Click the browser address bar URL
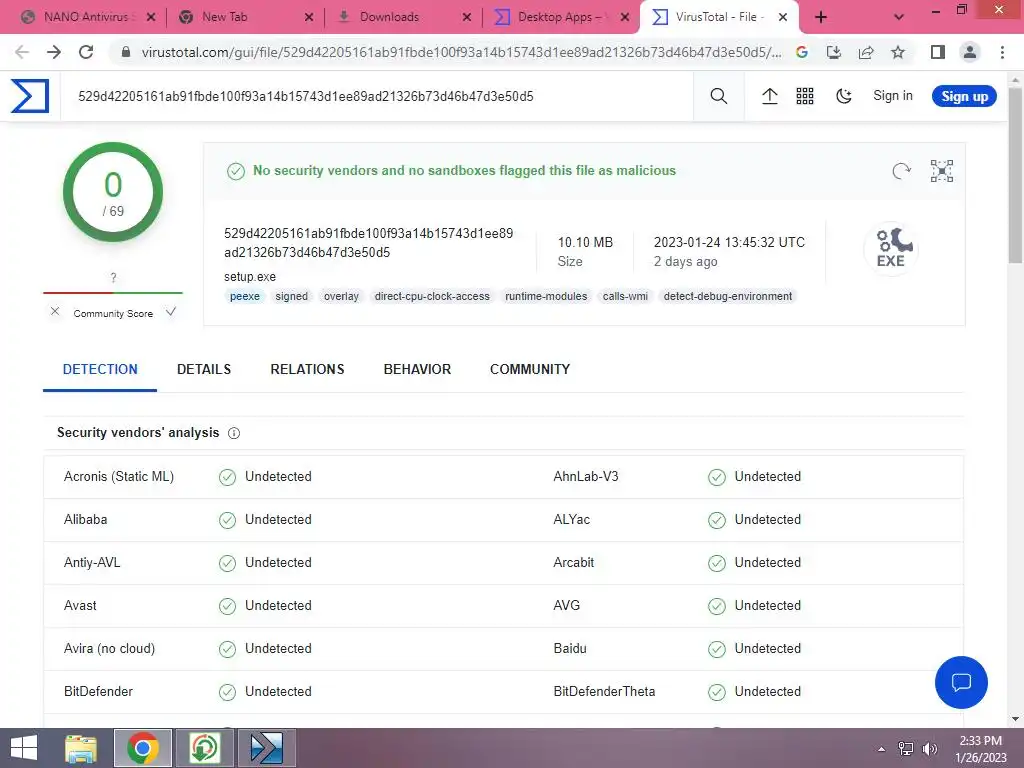The image size is (1024, 768). pyautogui.click(x=461, y=52)
